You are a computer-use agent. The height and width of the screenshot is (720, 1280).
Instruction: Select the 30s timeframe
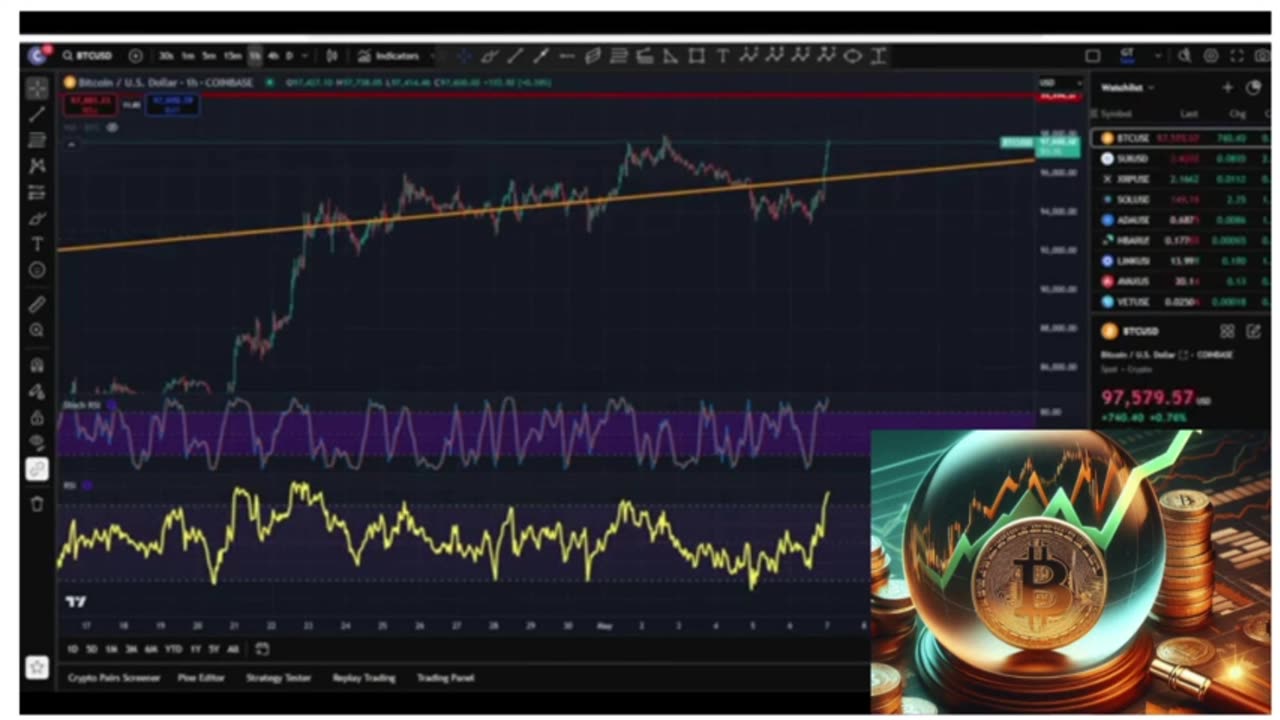(x=166, y=56)
